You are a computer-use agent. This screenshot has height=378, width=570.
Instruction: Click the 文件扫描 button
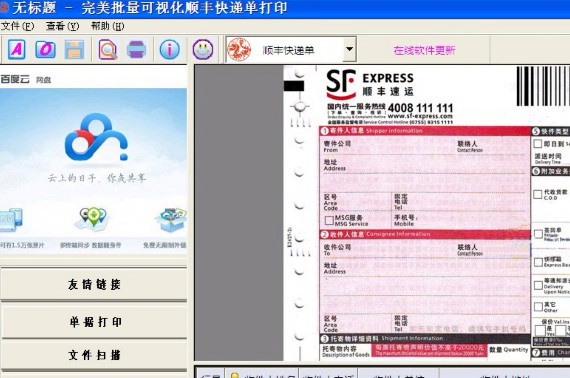click(95, 355)
